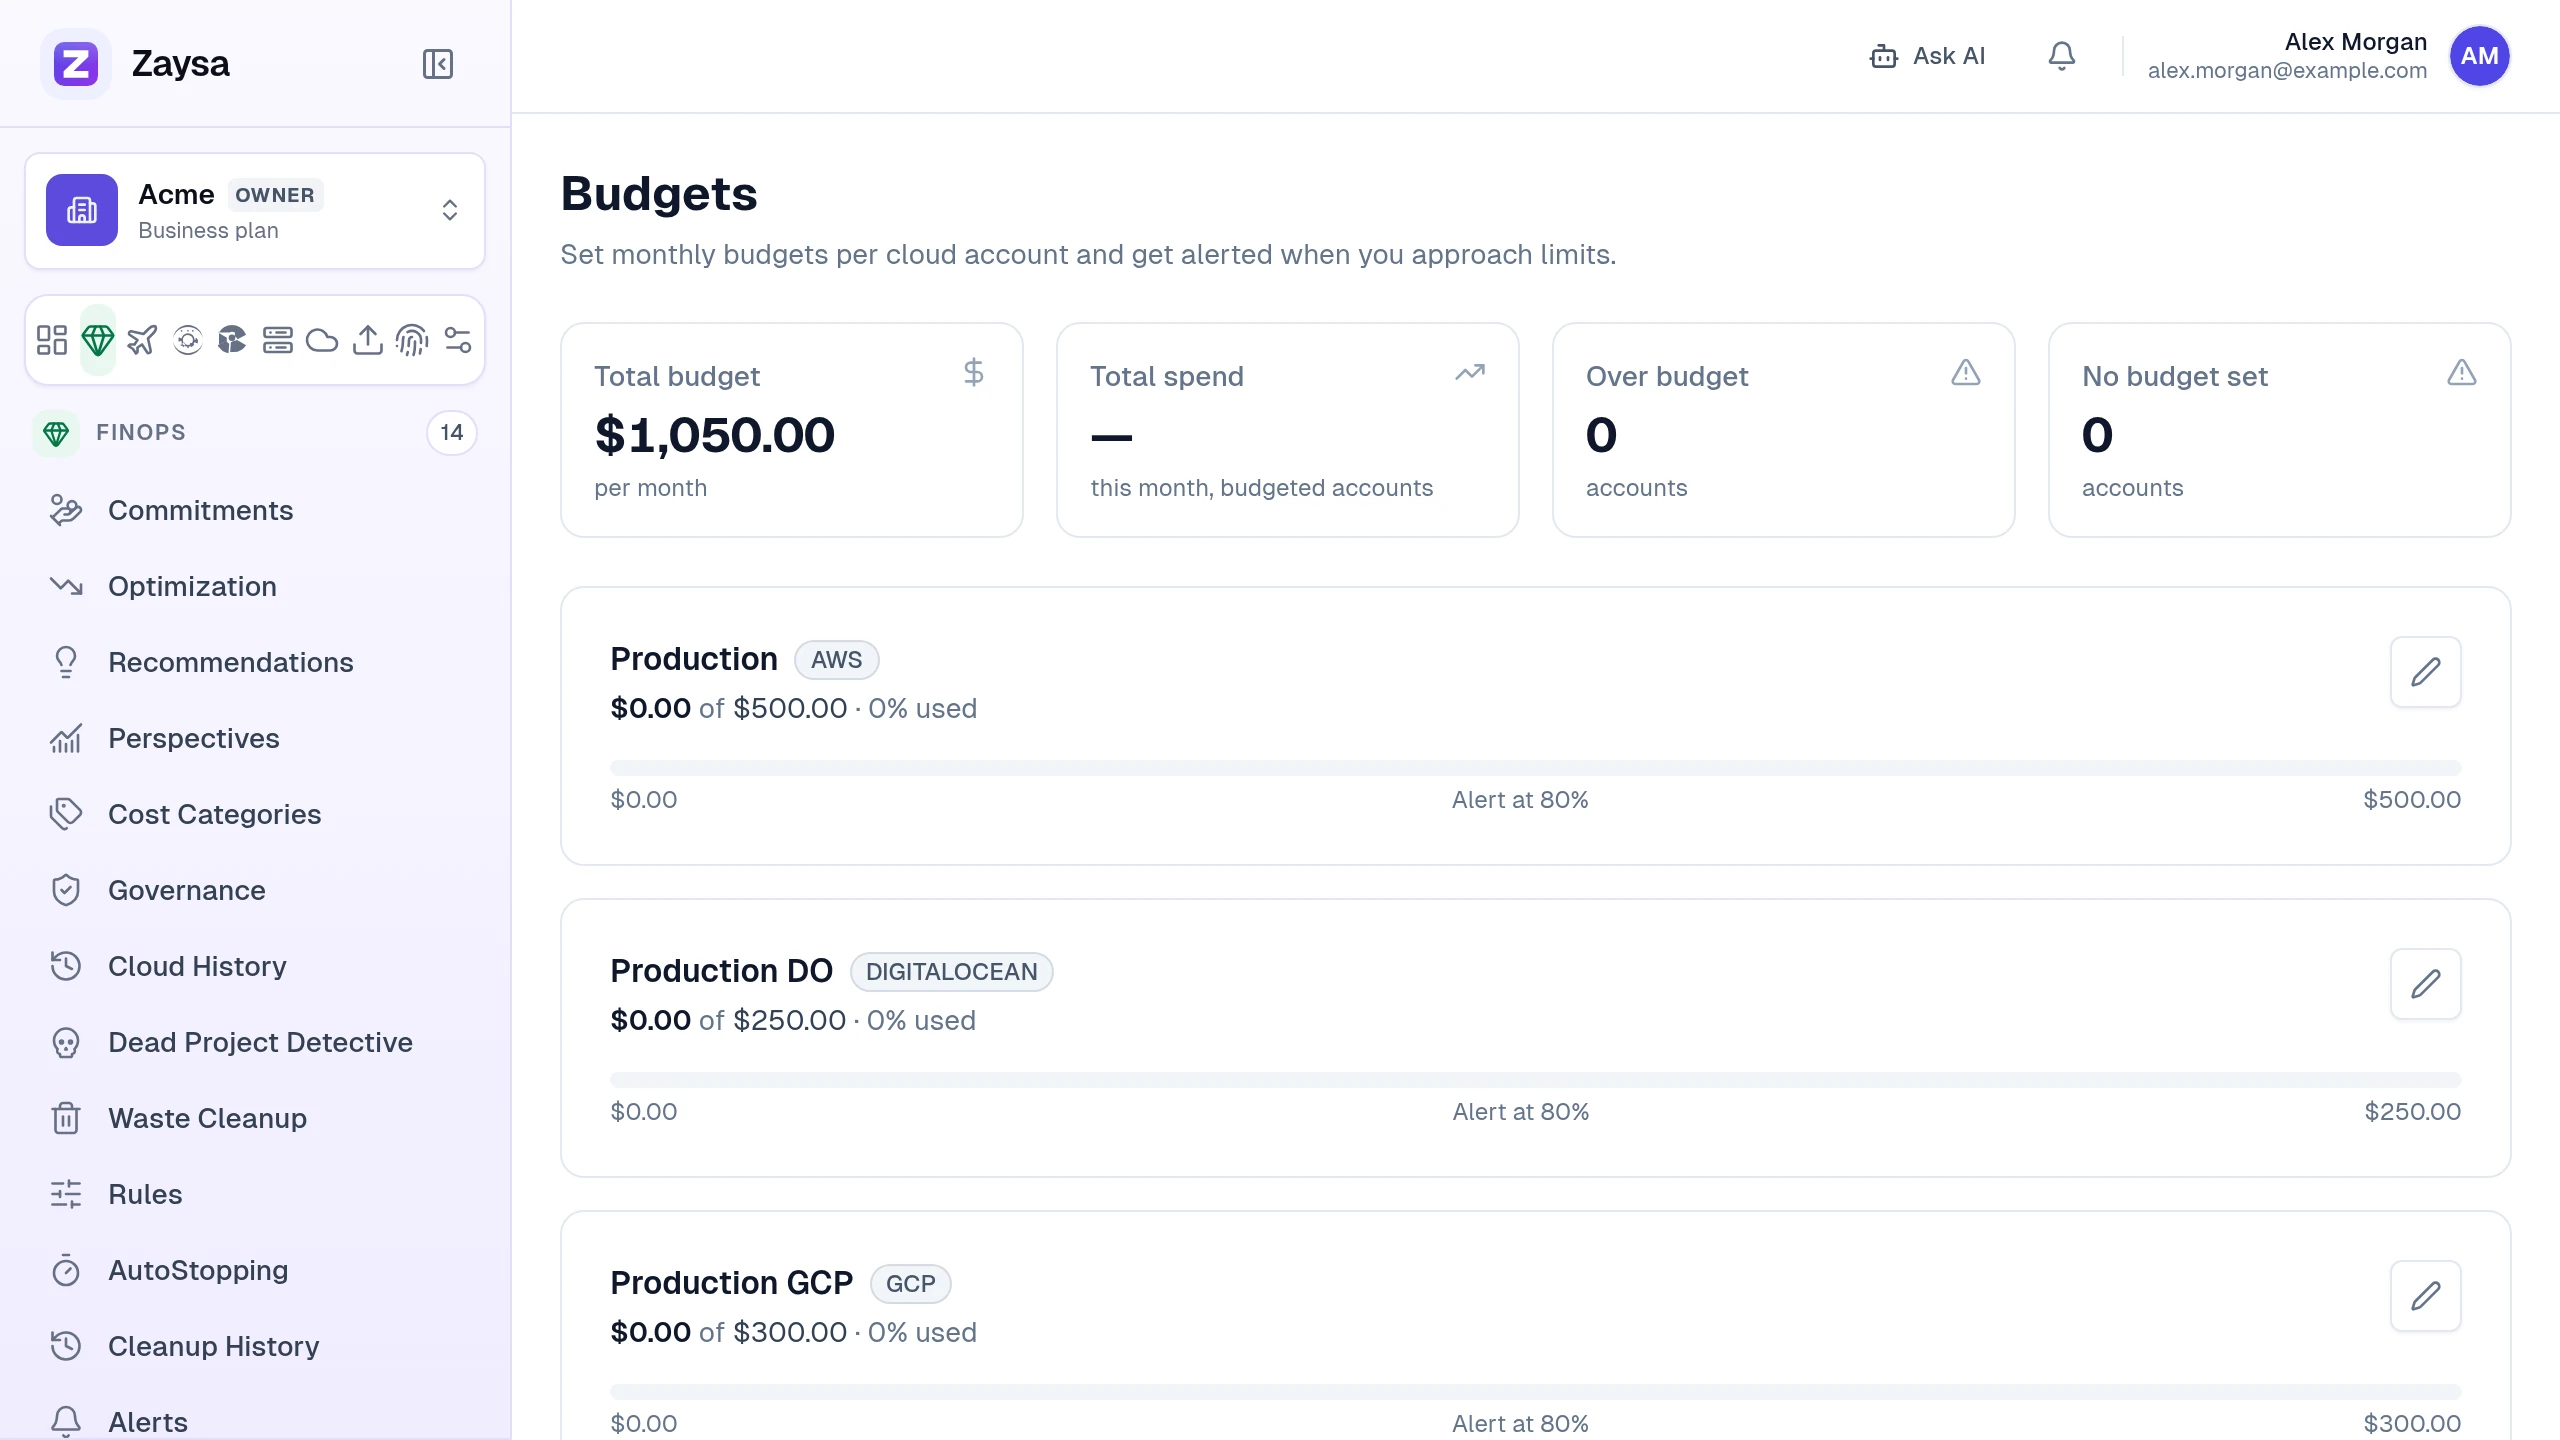This screenshot has height=1440, width=2560.
Task: Open notifications bell in header
Action: tap(2061, 56)
